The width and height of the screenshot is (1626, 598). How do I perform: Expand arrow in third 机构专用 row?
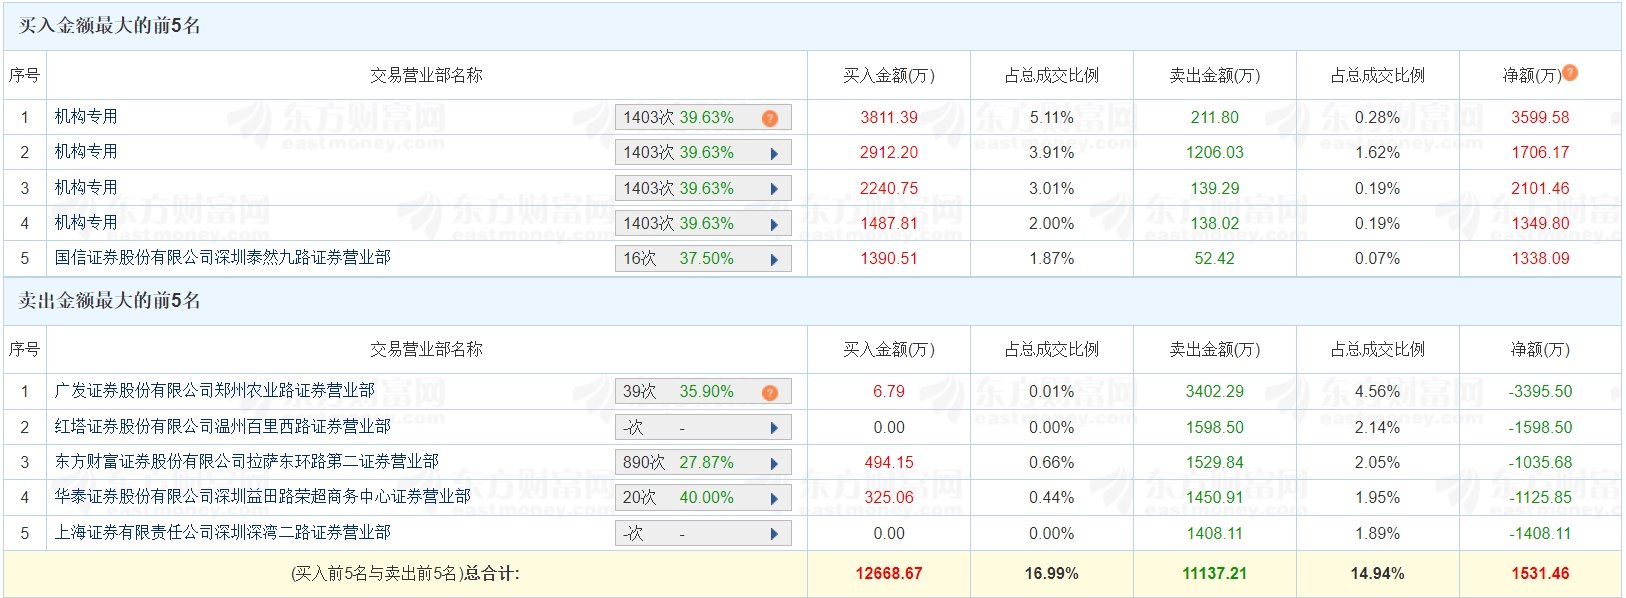774,189
